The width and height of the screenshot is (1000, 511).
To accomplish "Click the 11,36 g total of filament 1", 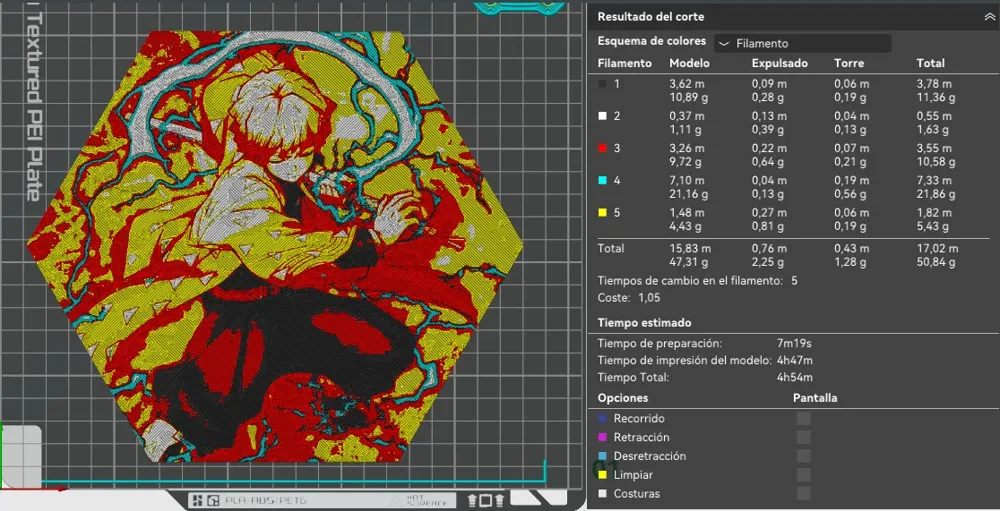I will [x=936, y=98].
